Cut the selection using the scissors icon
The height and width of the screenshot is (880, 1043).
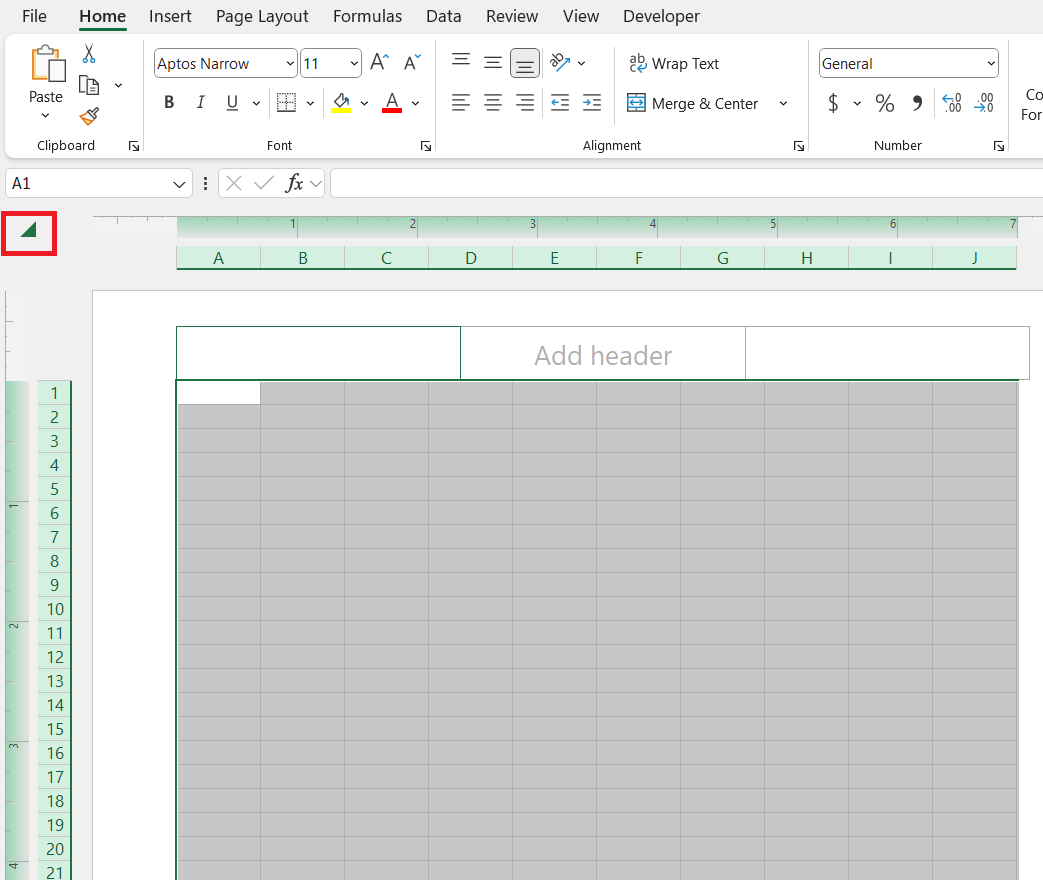[88, 52]
